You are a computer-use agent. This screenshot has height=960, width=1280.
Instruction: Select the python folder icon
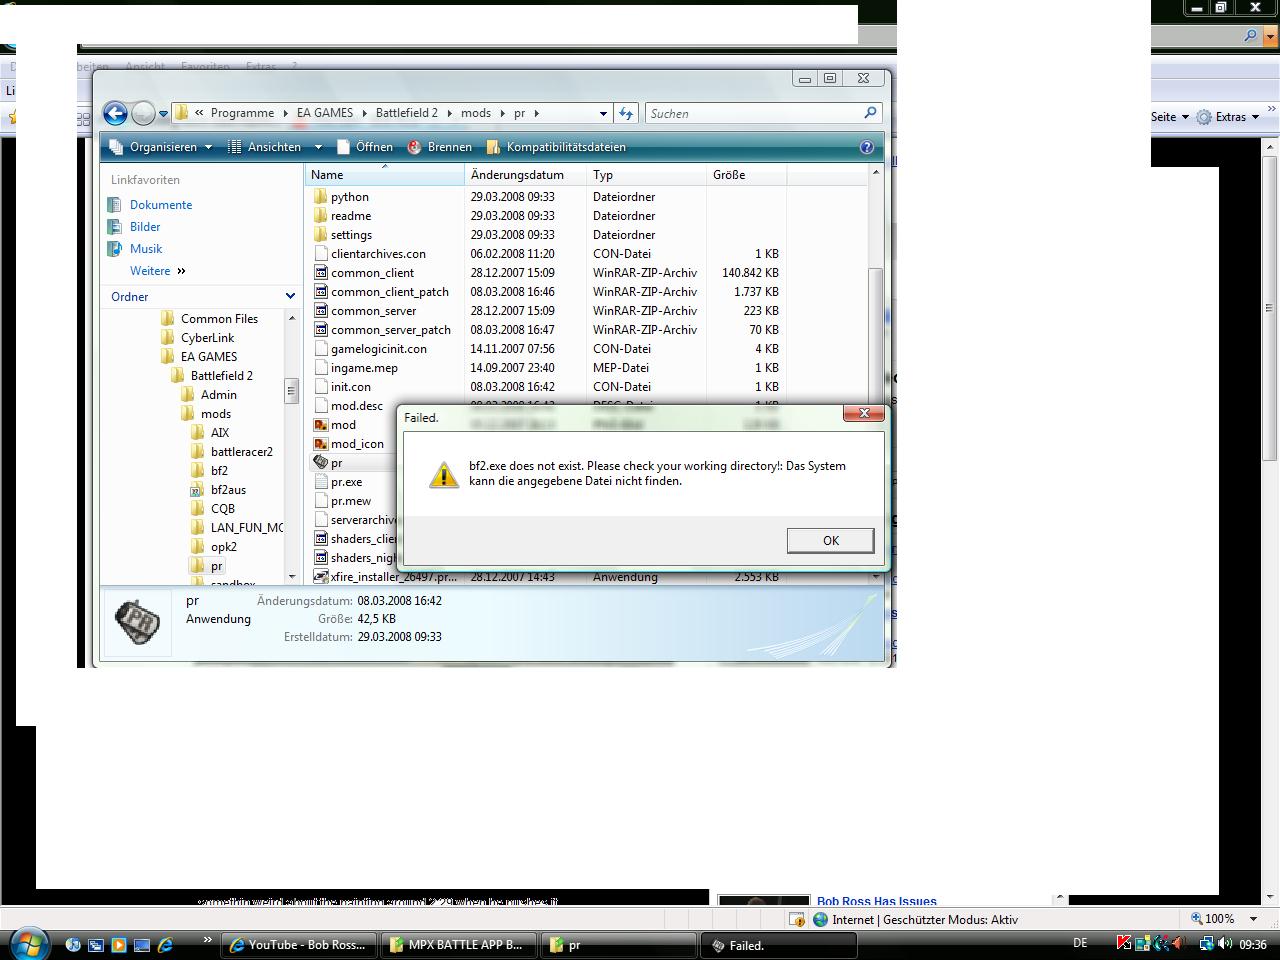321,197
